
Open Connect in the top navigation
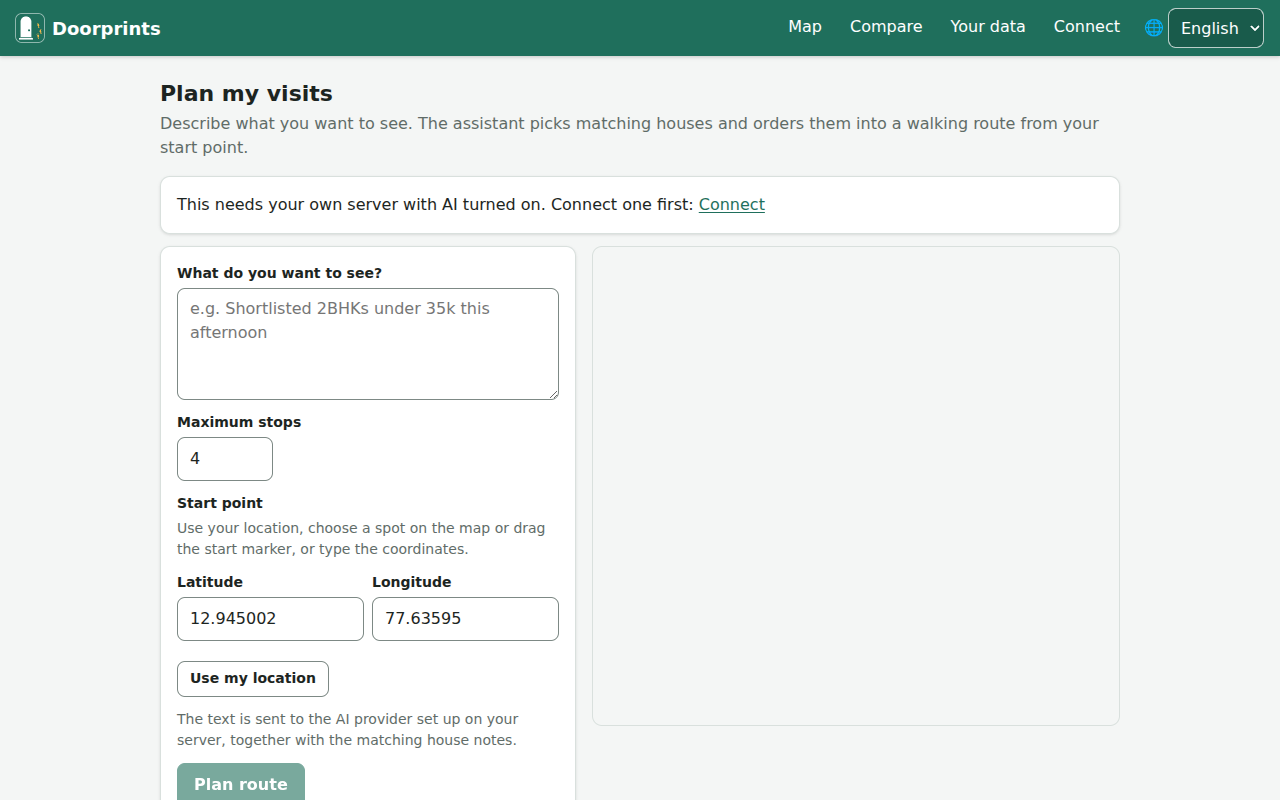[1087, 27]
